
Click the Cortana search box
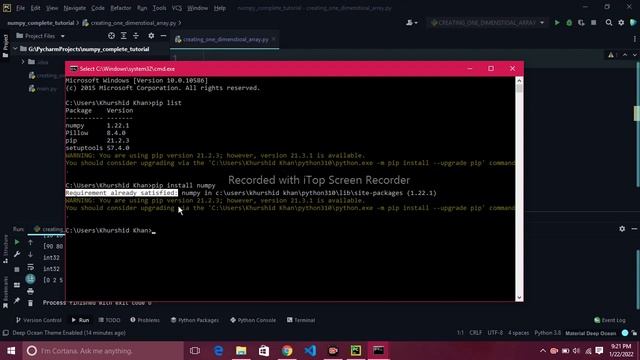pyautogui.click(x=103, y=351)
